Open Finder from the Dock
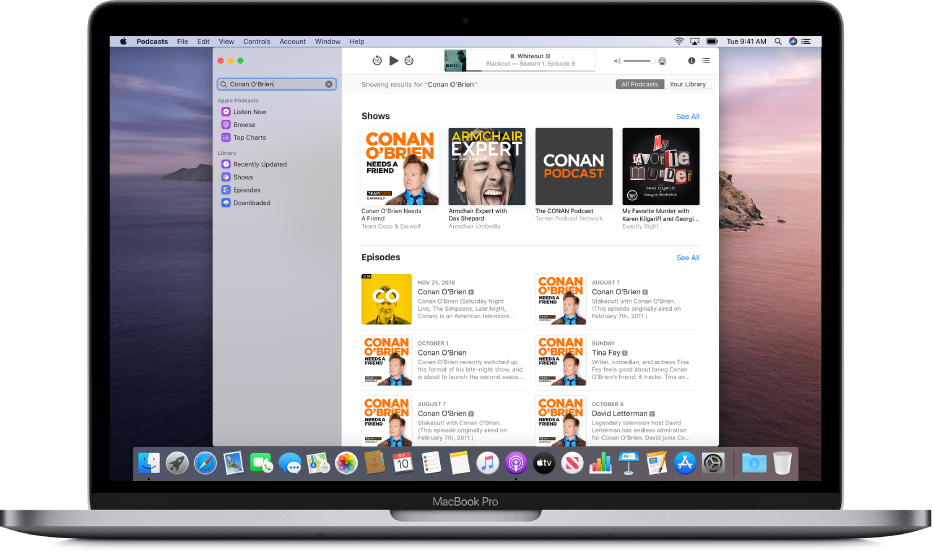 pyautogui.click(x=149, y=463)
